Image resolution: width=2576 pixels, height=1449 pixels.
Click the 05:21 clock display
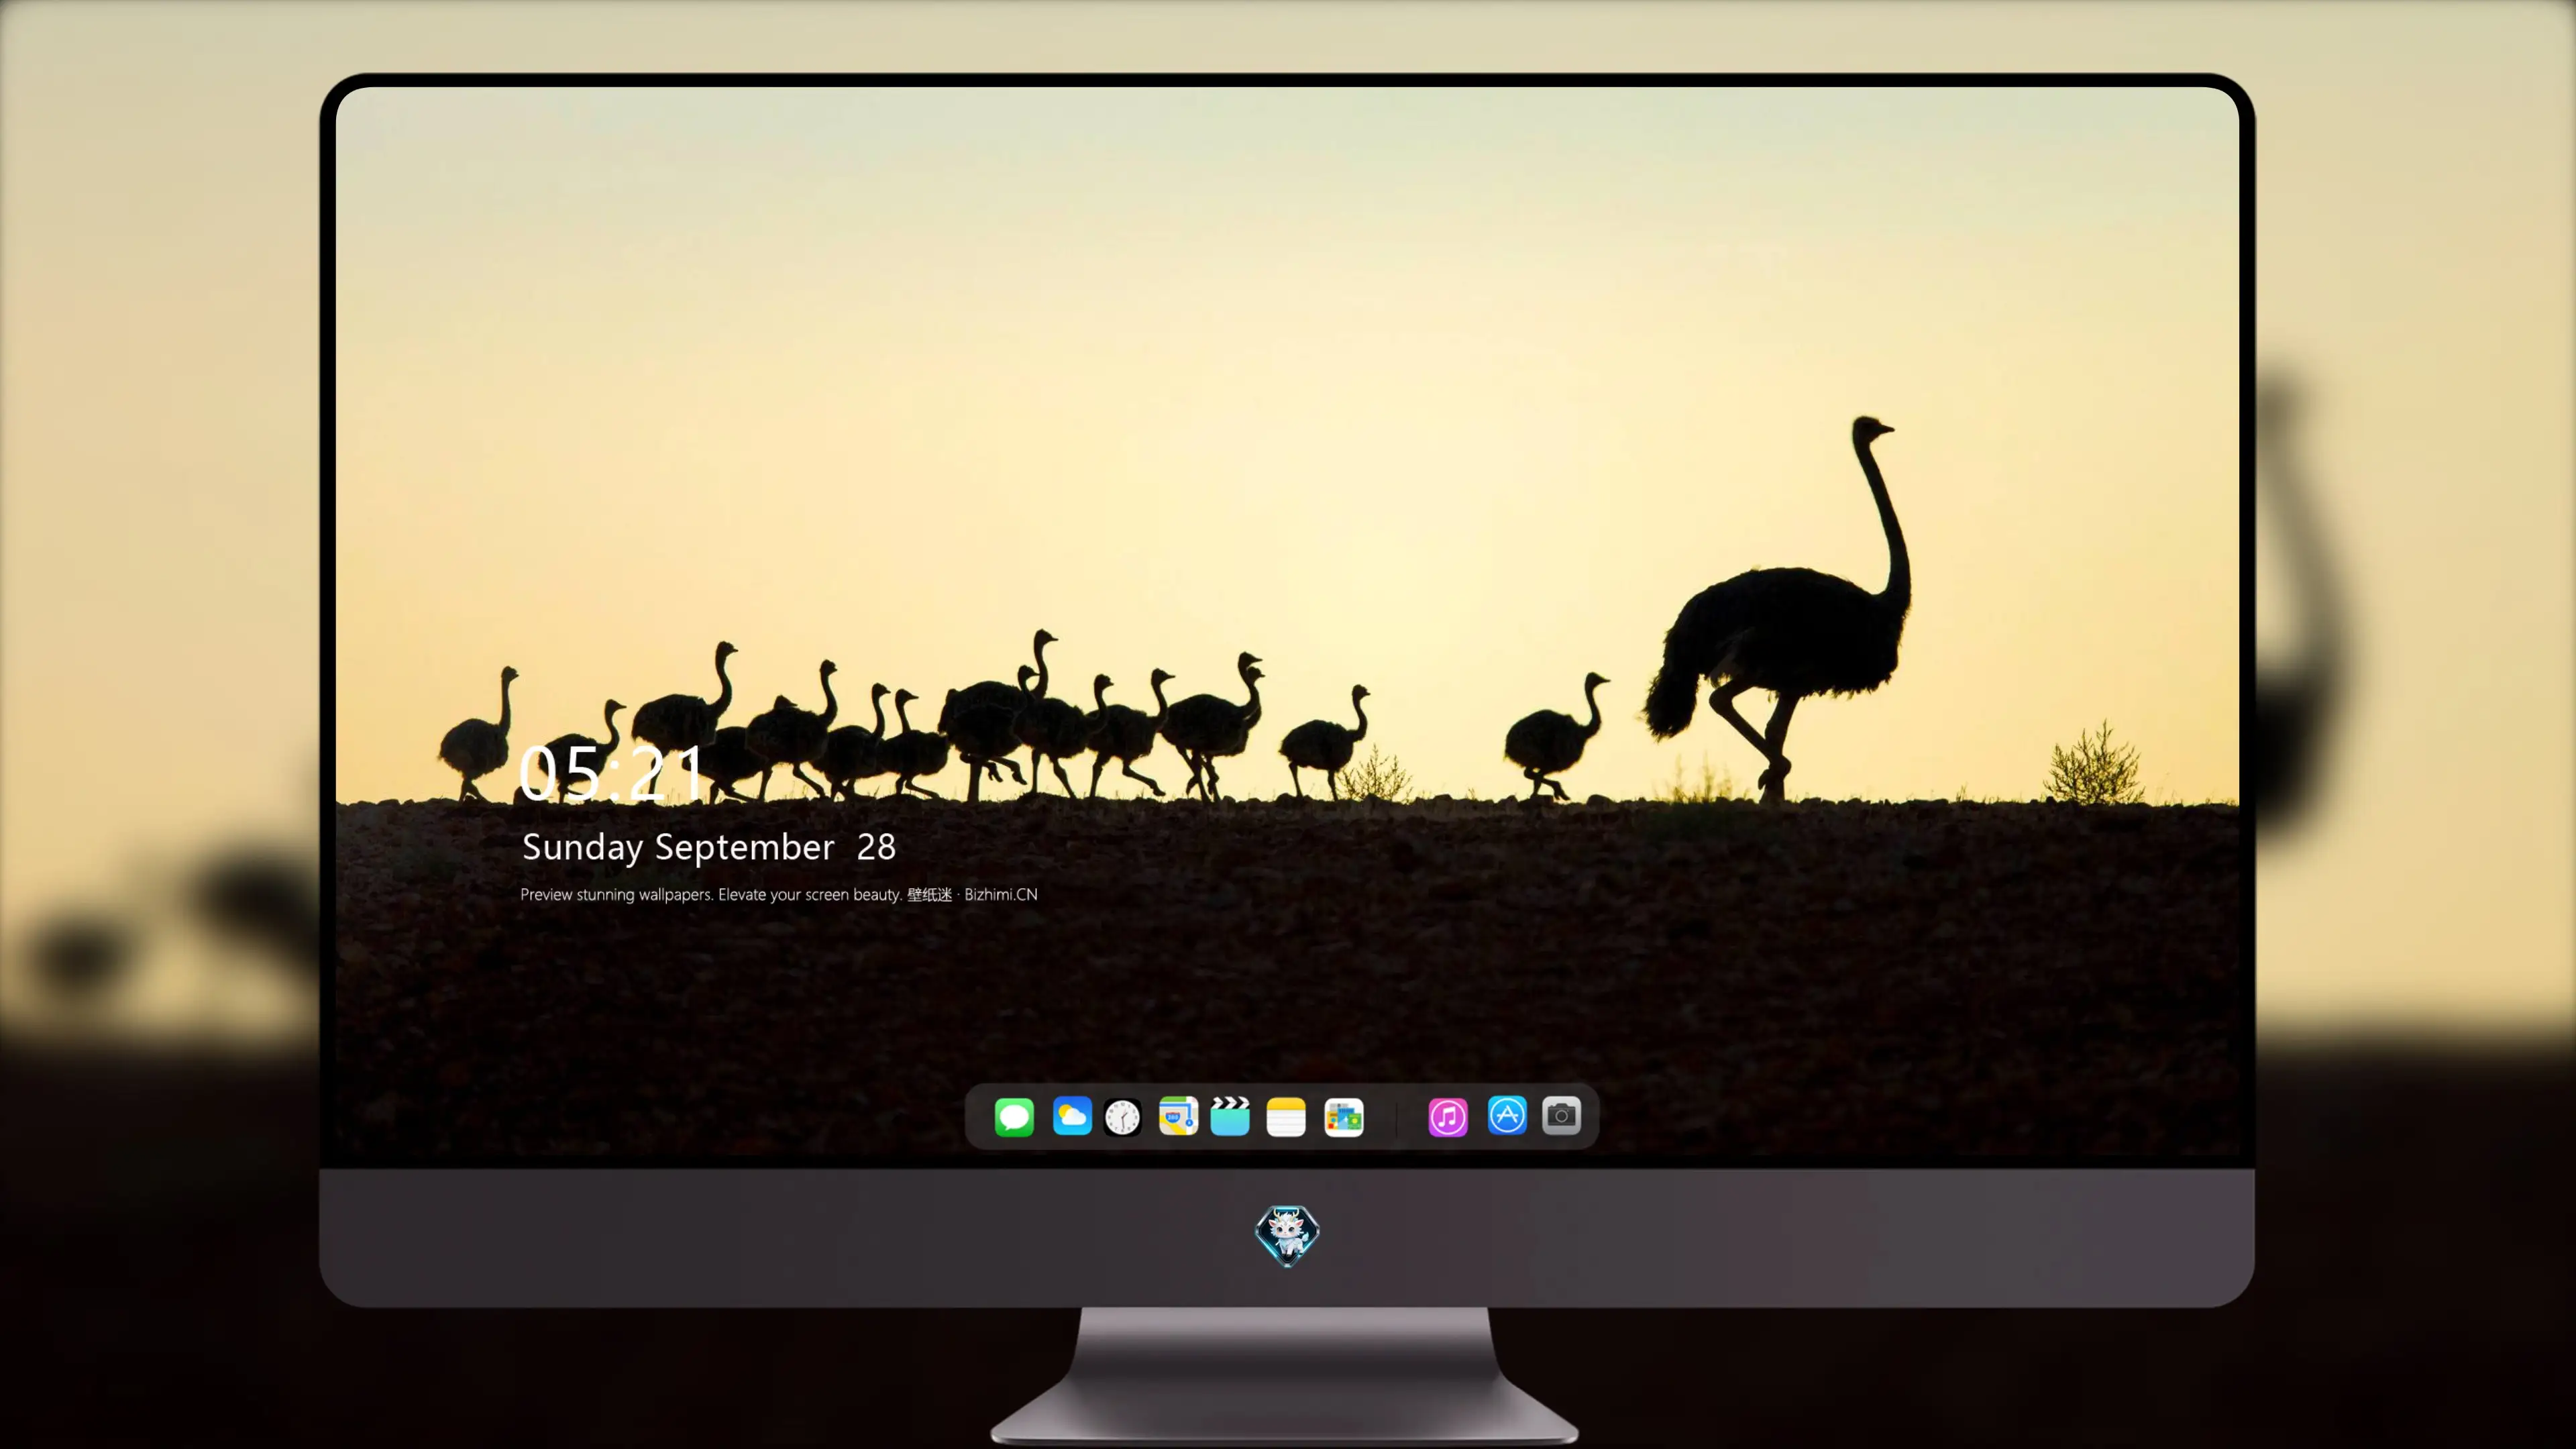pos(611,774)
